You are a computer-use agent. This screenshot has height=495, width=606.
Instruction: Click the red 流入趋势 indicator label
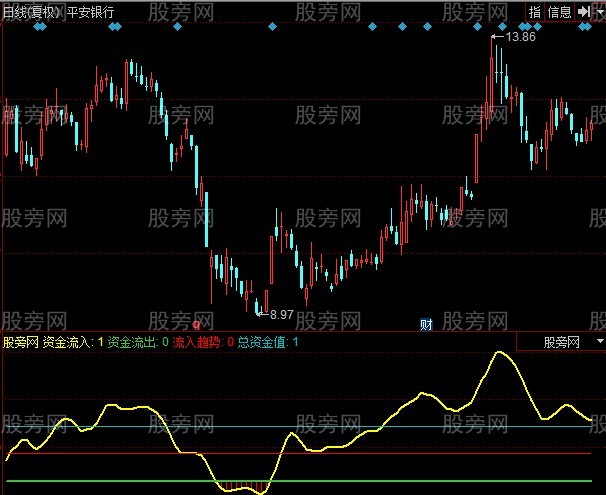197,342
